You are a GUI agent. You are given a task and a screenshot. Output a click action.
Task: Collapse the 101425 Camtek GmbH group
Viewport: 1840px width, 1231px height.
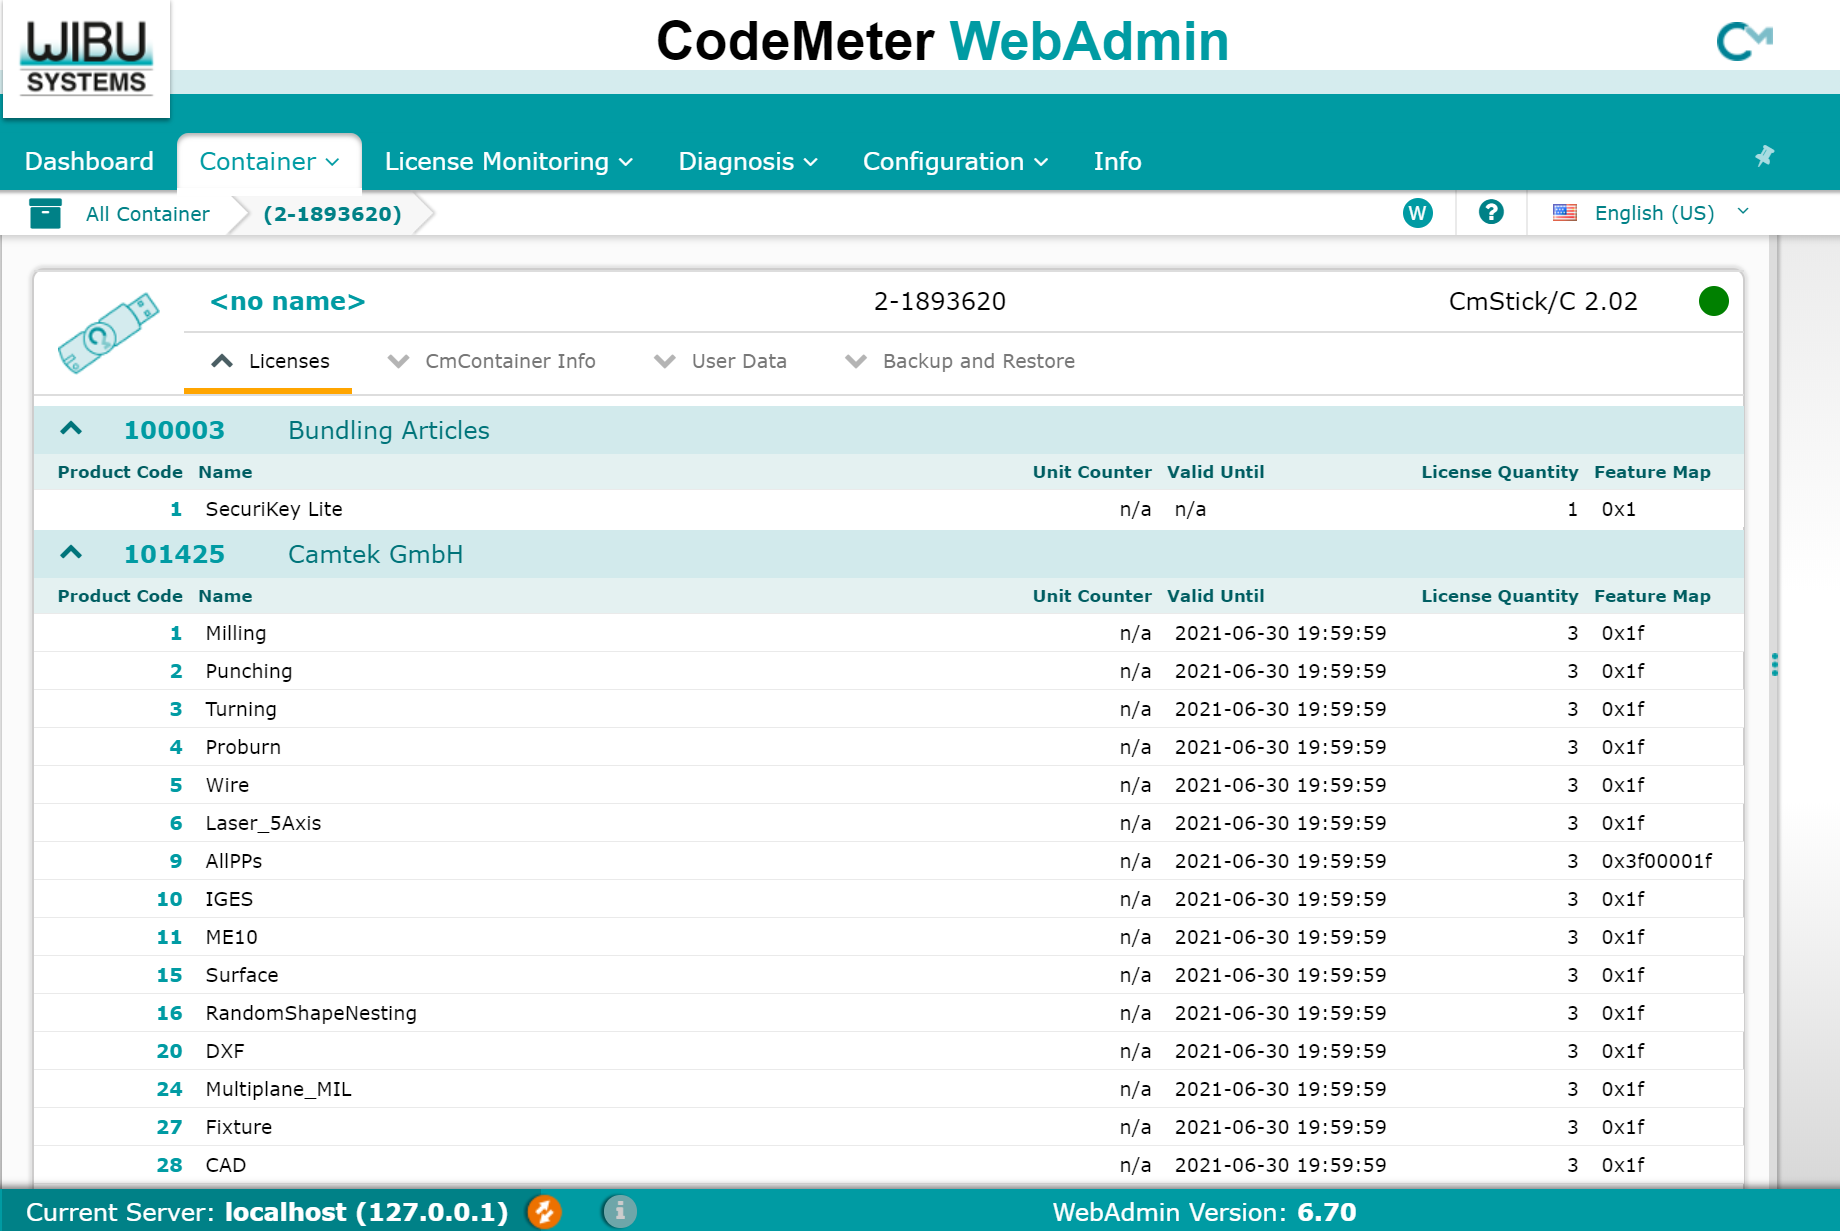click(x=71, y=553)
